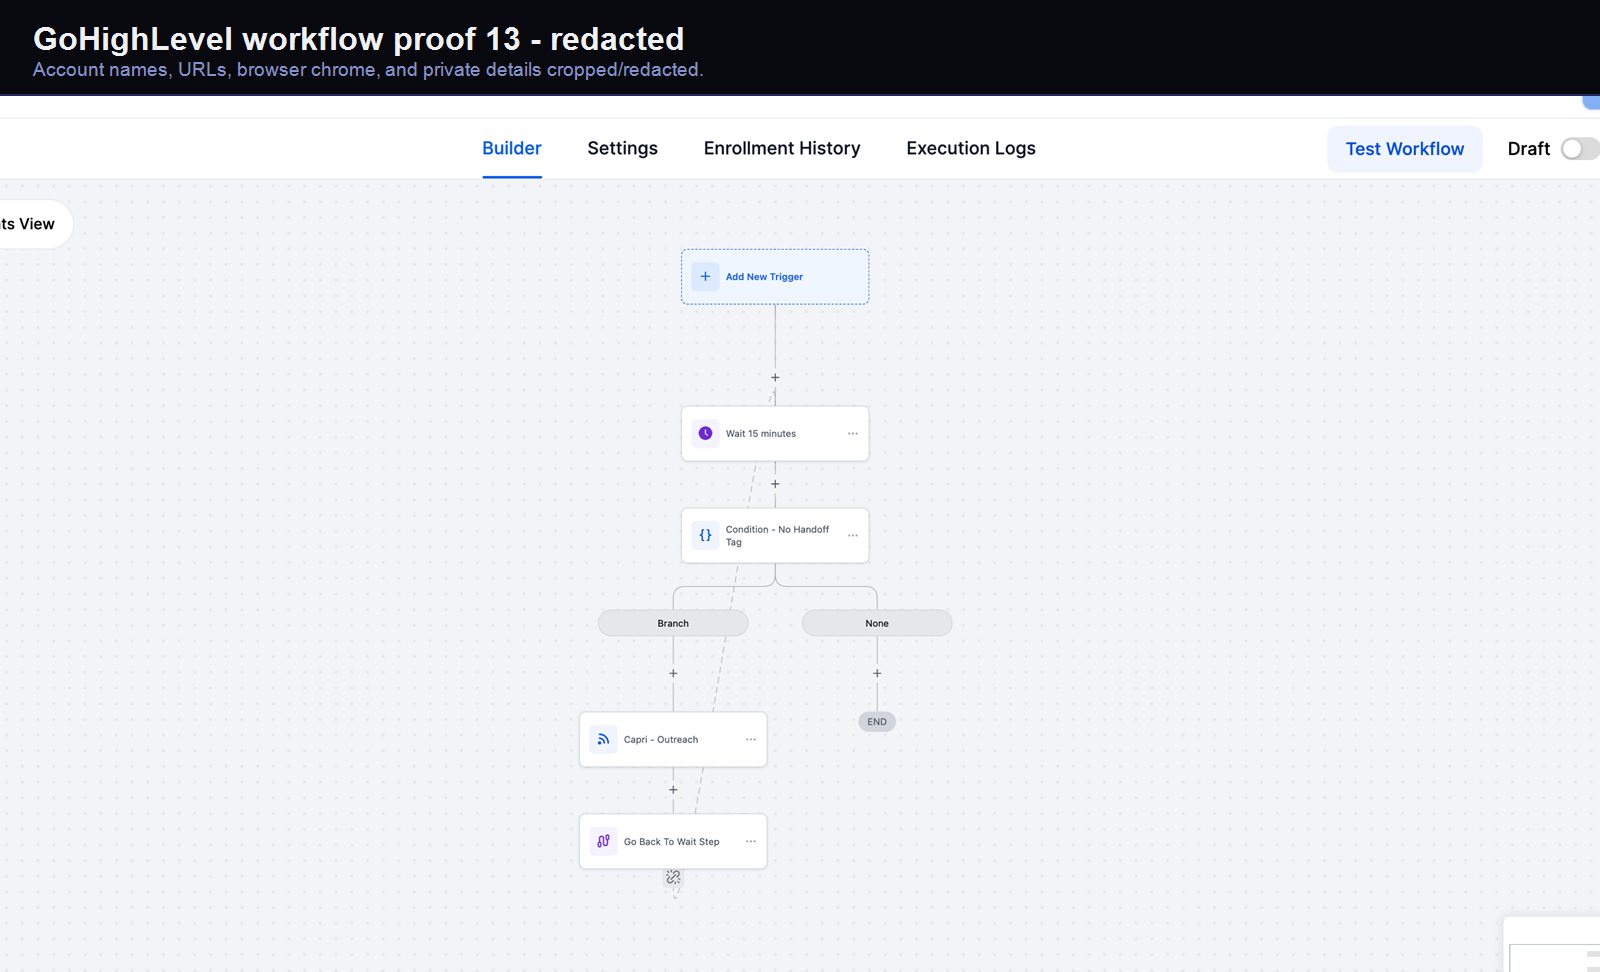The height and width of the screenshot is (972, 1600).
Task: Click the Test Workflow button
Action: (x=1404, y=149)
